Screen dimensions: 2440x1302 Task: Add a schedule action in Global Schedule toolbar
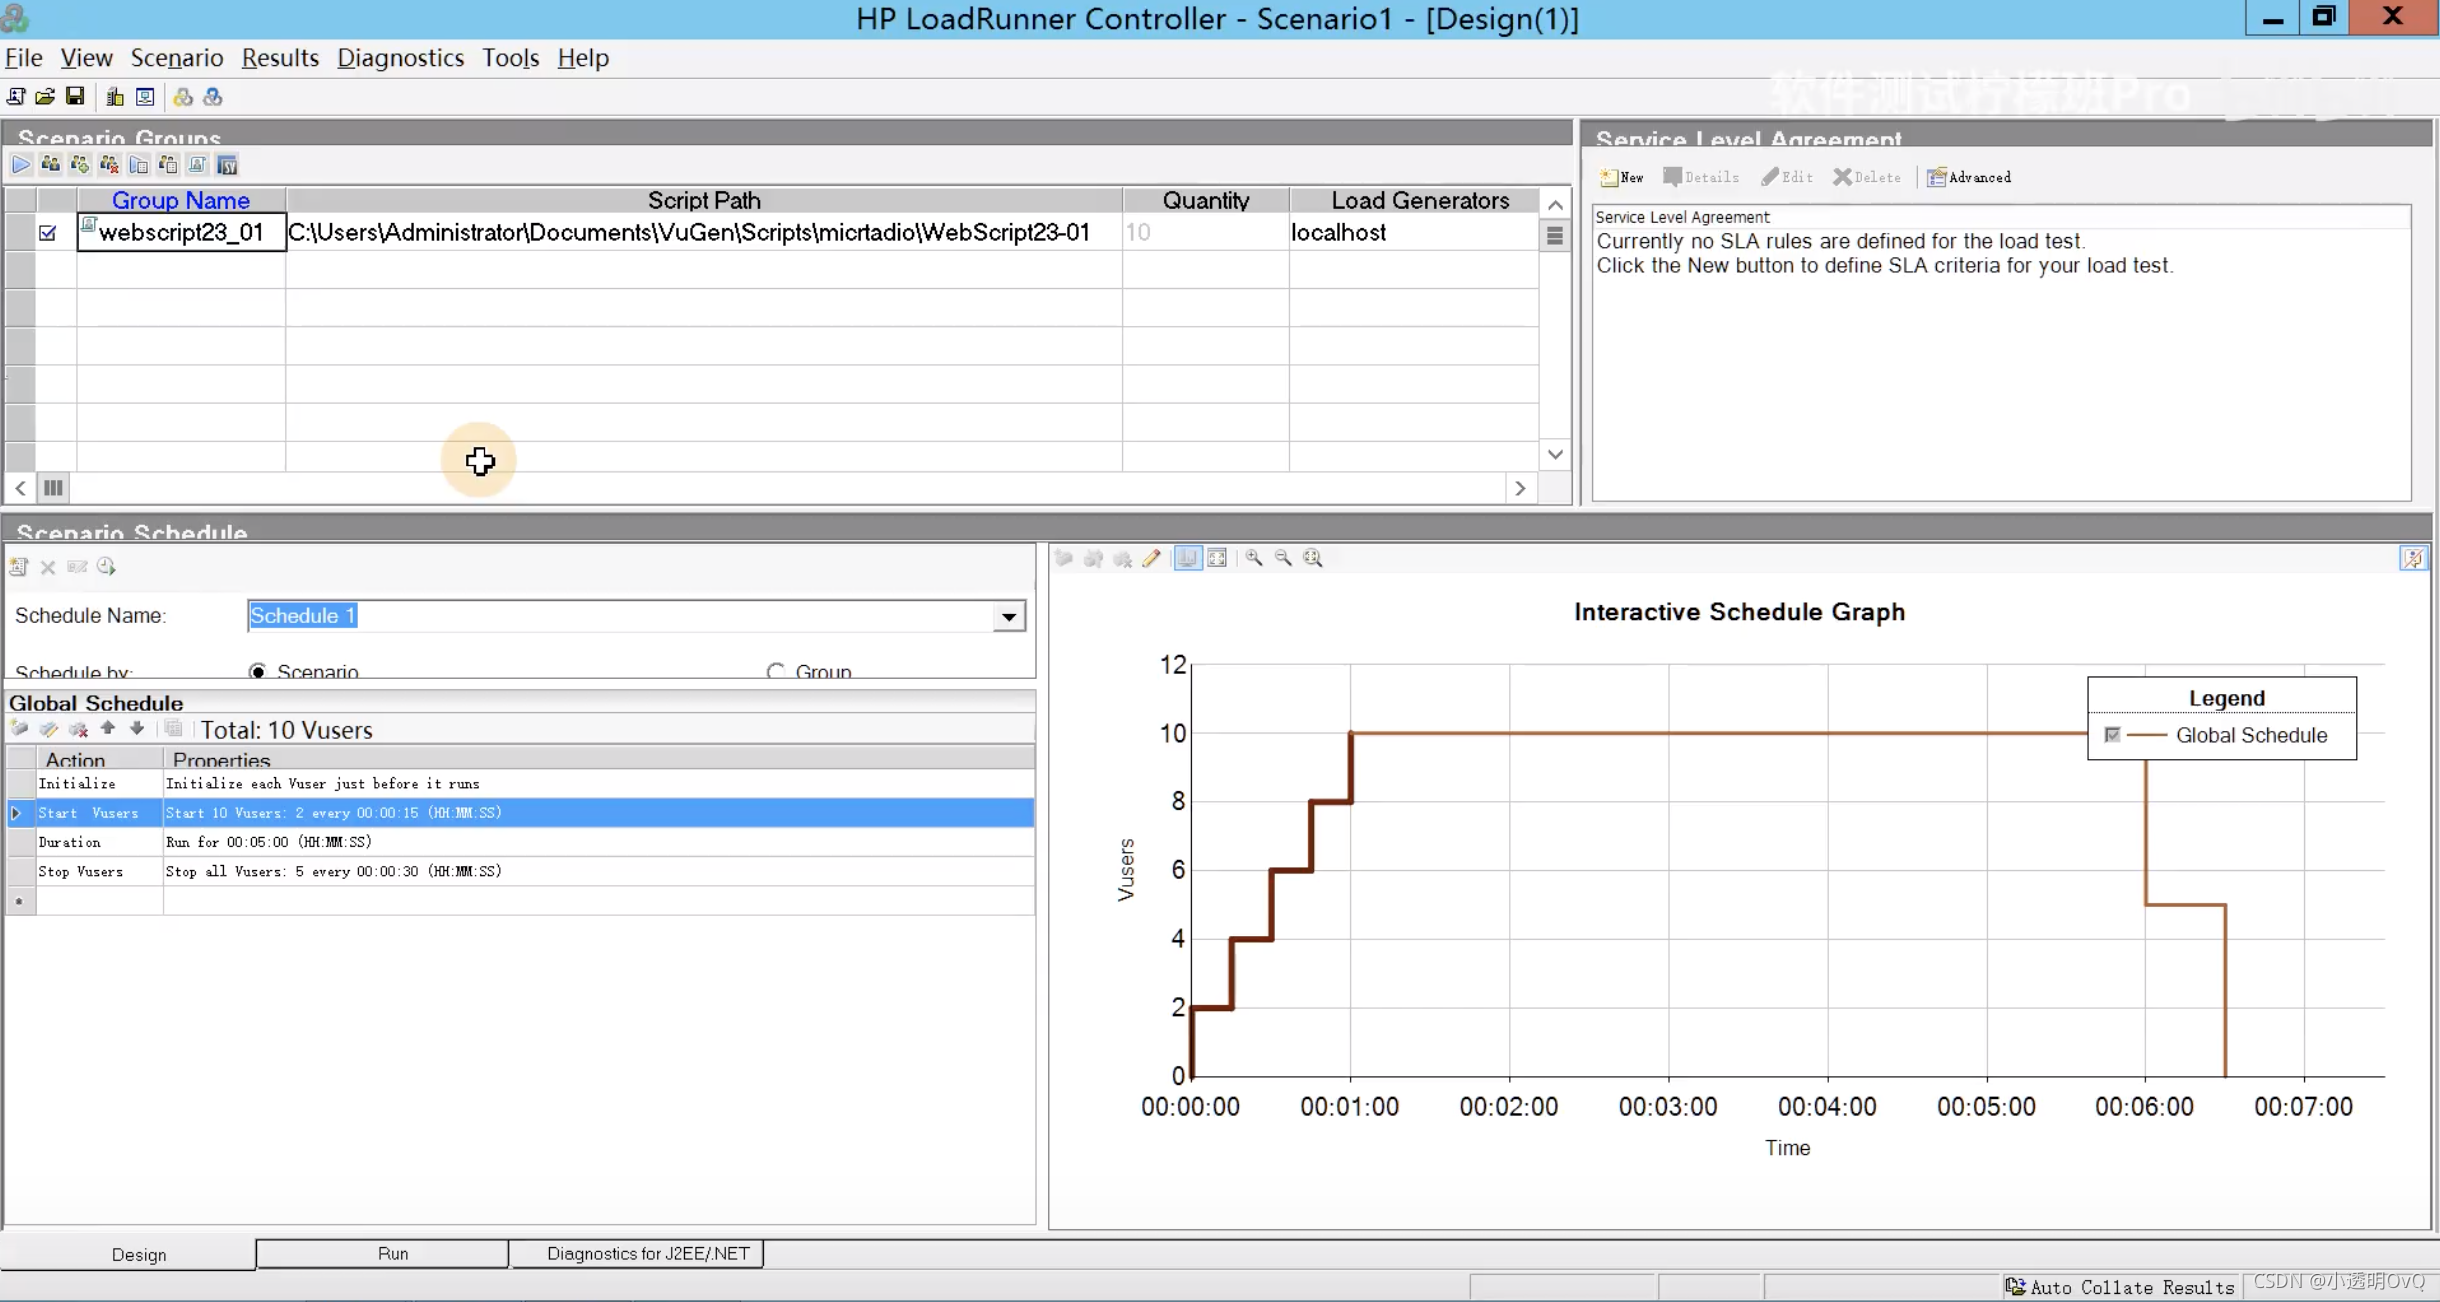click(19, 729)
